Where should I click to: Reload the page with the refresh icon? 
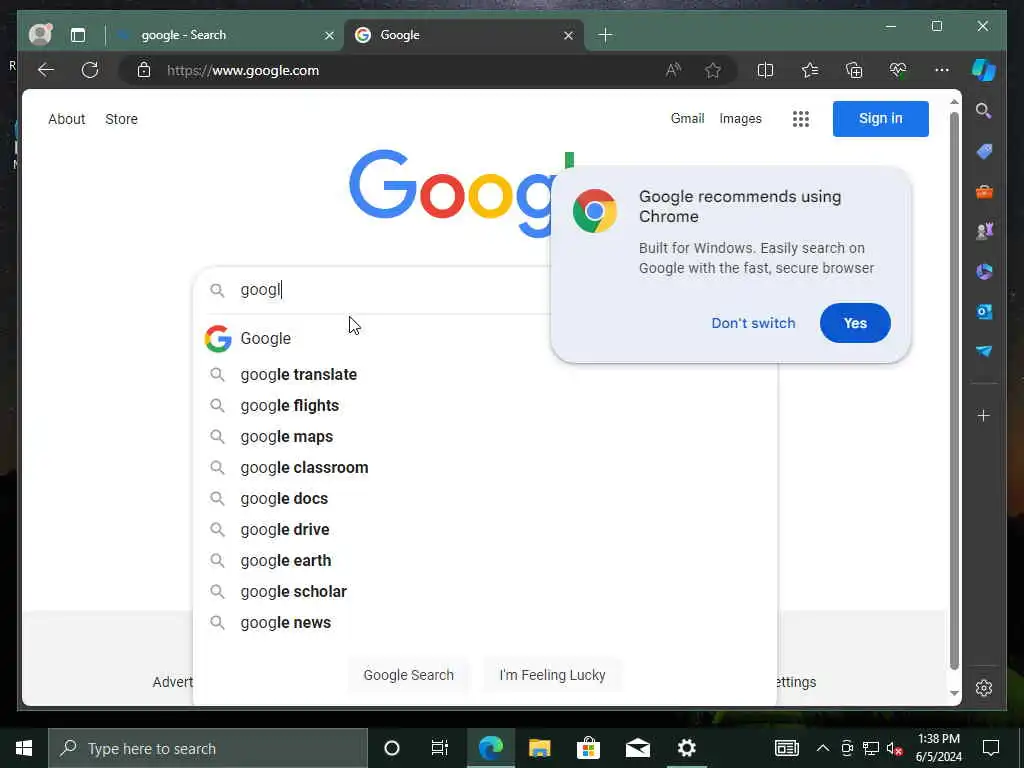(x=90, y=70)
